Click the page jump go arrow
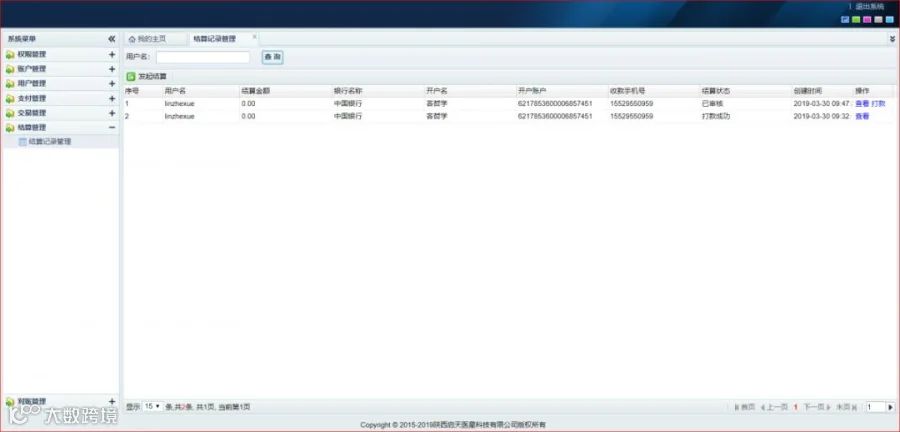 tap(890, 407)
